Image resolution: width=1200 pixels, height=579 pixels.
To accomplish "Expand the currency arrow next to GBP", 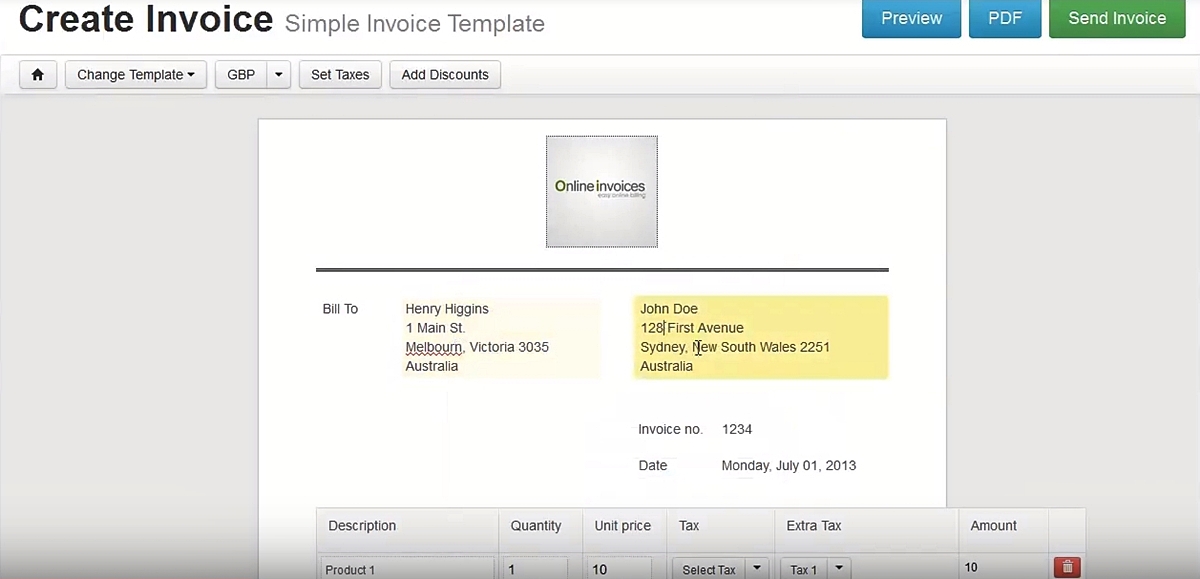I will (279, 75).
